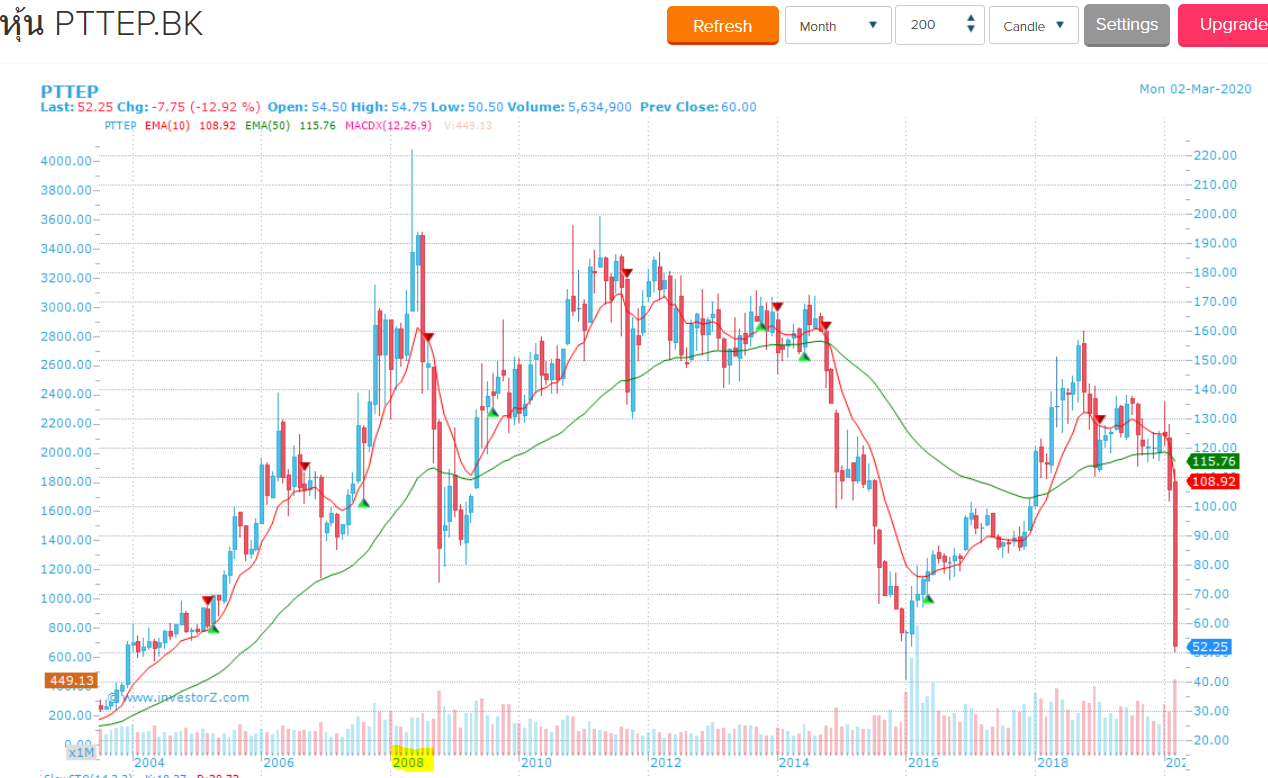
Task: Click the highlighted 2008 year label
Action: coord(410,763)
